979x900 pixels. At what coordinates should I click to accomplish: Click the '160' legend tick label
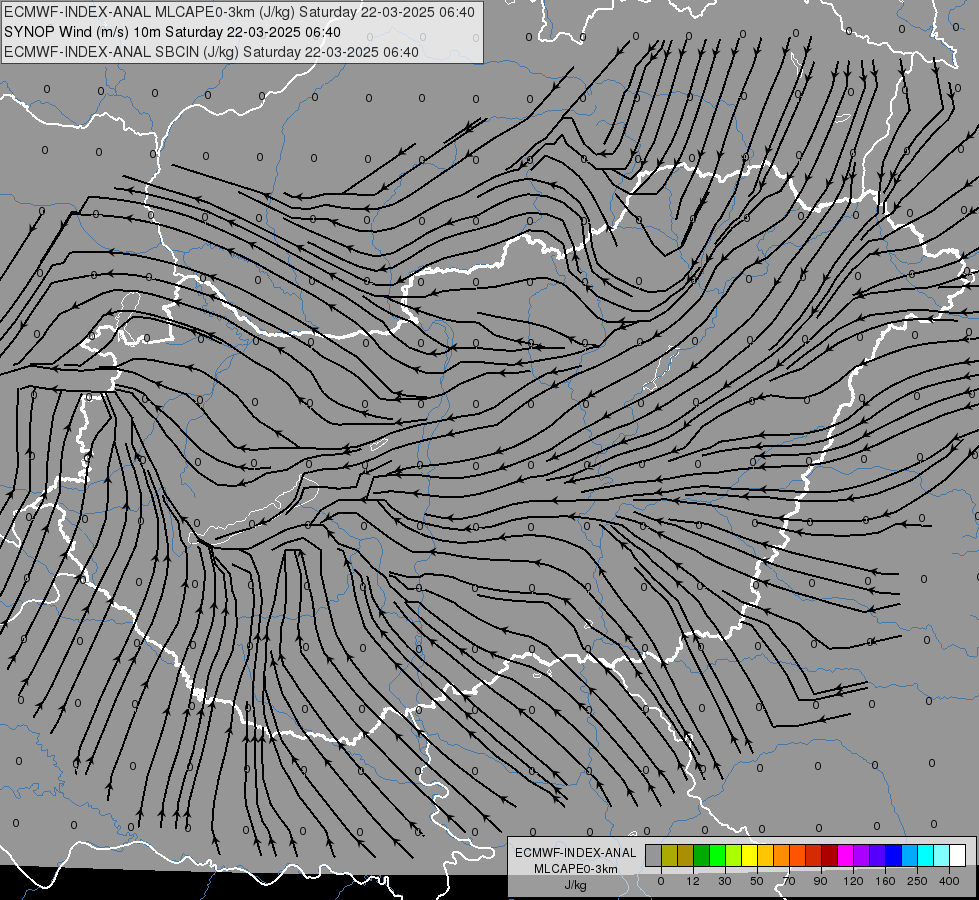coord(885,881)
